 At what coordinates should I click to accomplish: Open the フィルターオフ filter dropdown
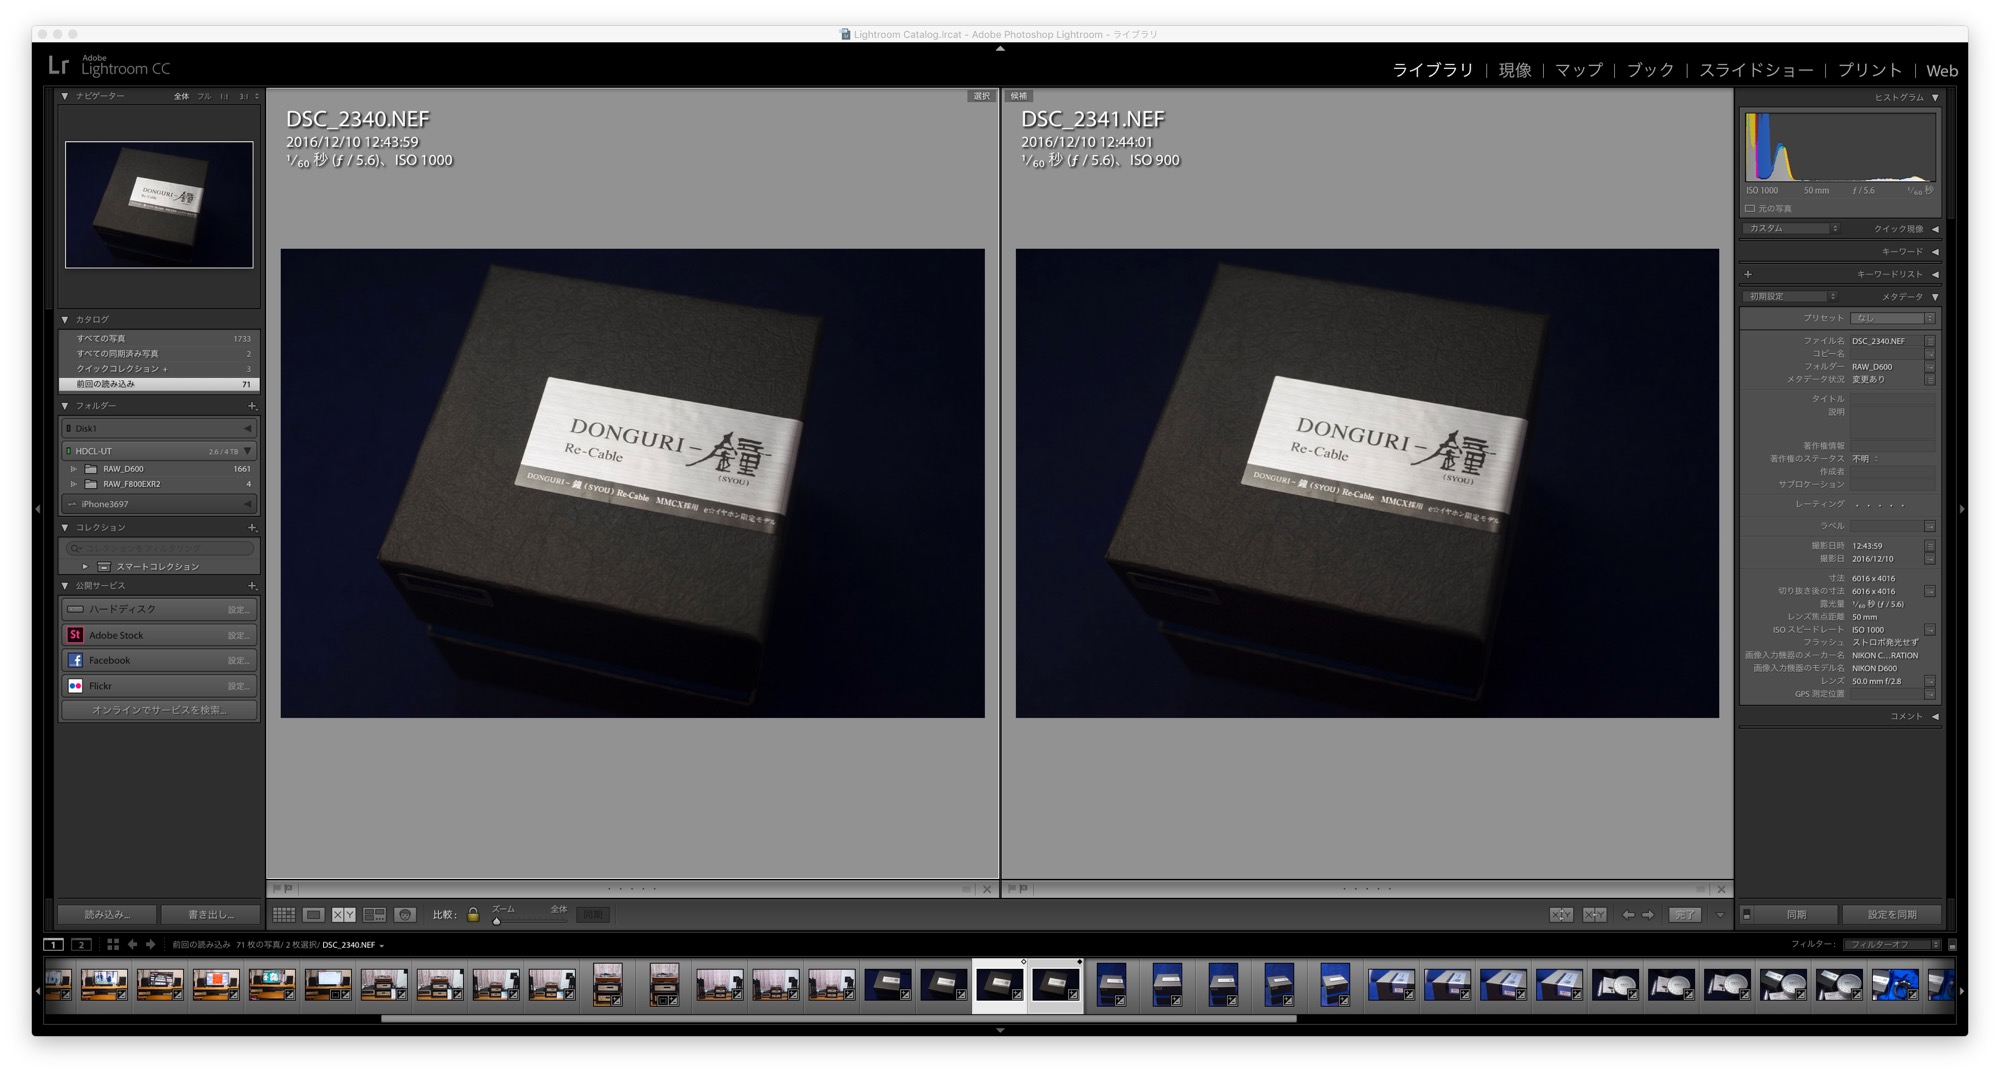click(1892, 944)
